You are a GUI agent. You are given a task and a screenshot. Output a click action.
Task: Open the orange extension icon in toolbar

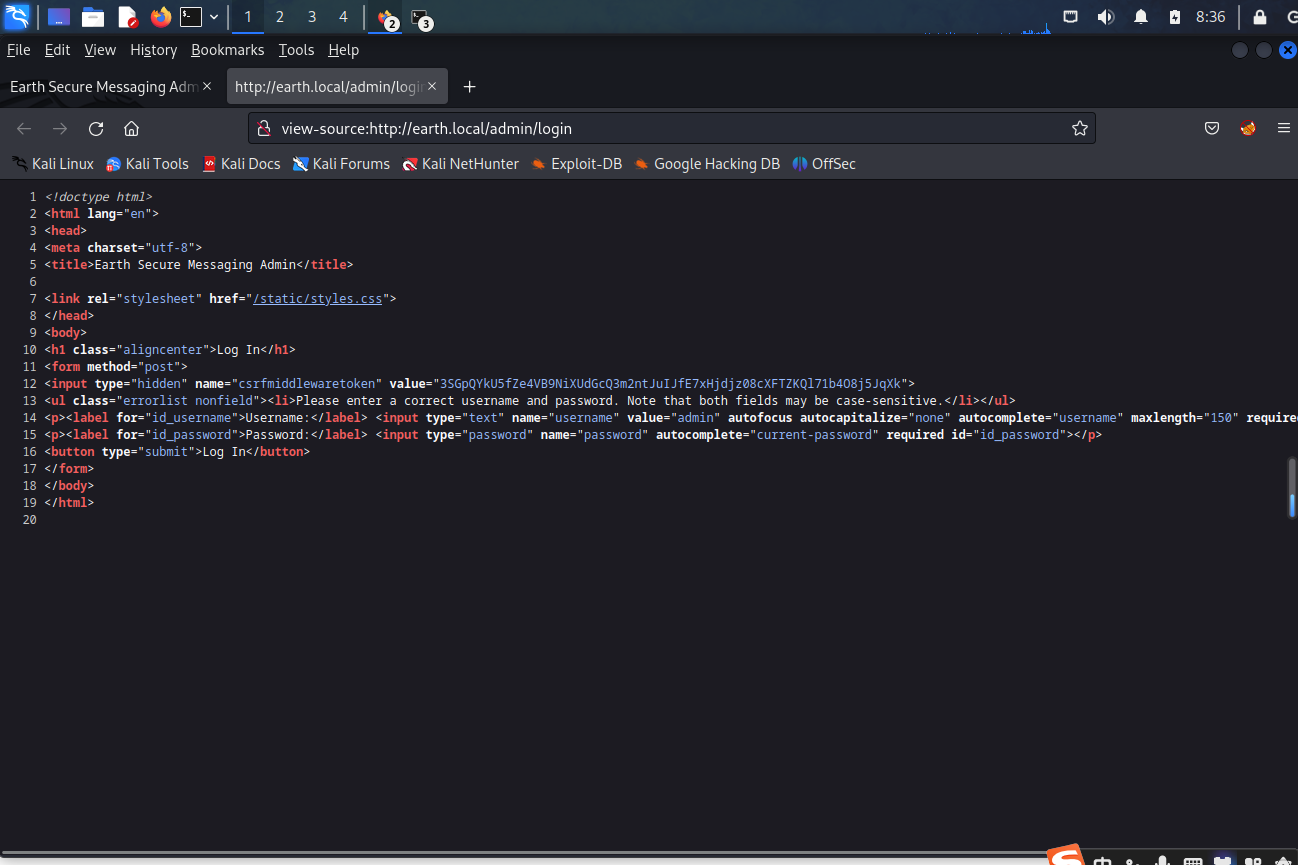point(1248,128)
